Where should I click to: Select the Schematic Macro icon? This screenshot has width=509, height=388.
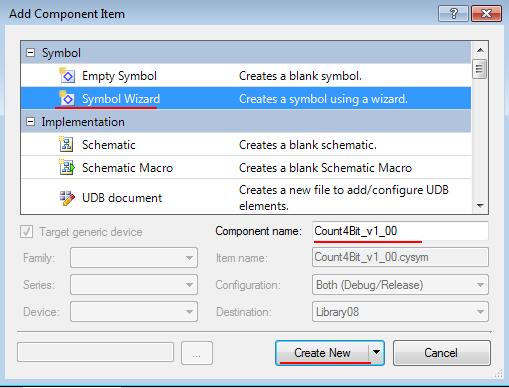[67, 167]
